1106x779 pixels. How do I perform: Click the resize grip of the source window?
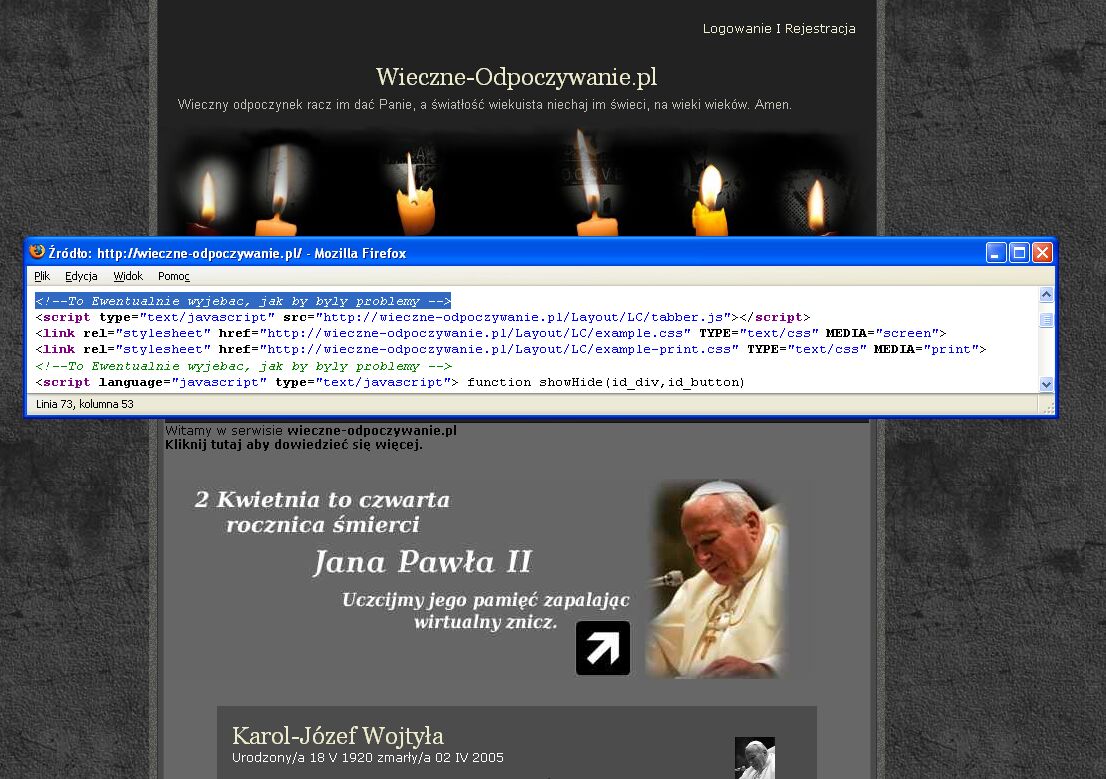pos(1047,407)
